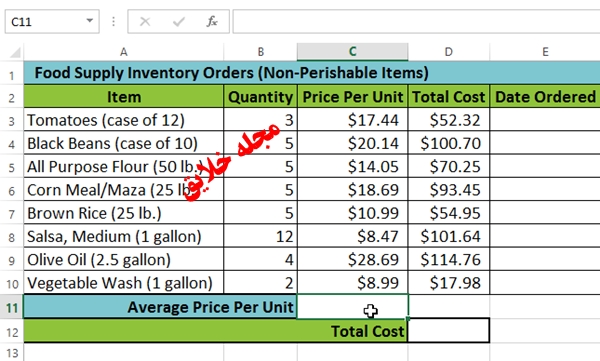This screenshot has width=600, height=361.
Task: Click the title cell Food Supply Inventory Orders
Action: click(x=312, y=73)
